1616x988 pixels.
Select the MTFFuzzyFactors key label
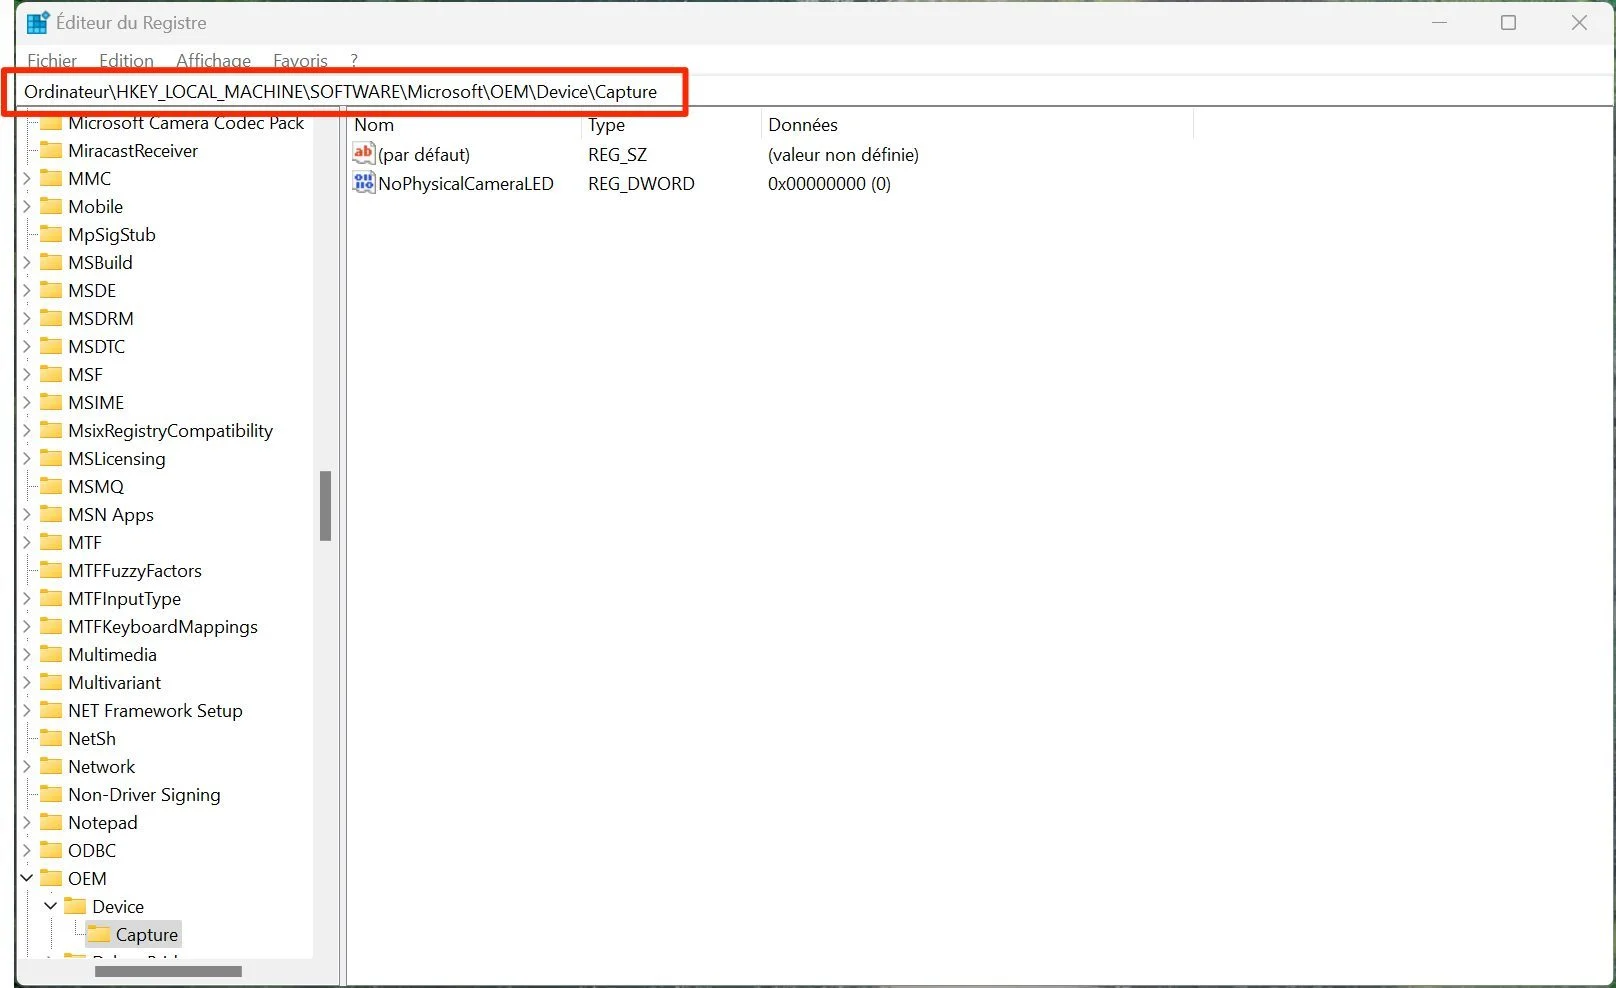pos(135,570)
